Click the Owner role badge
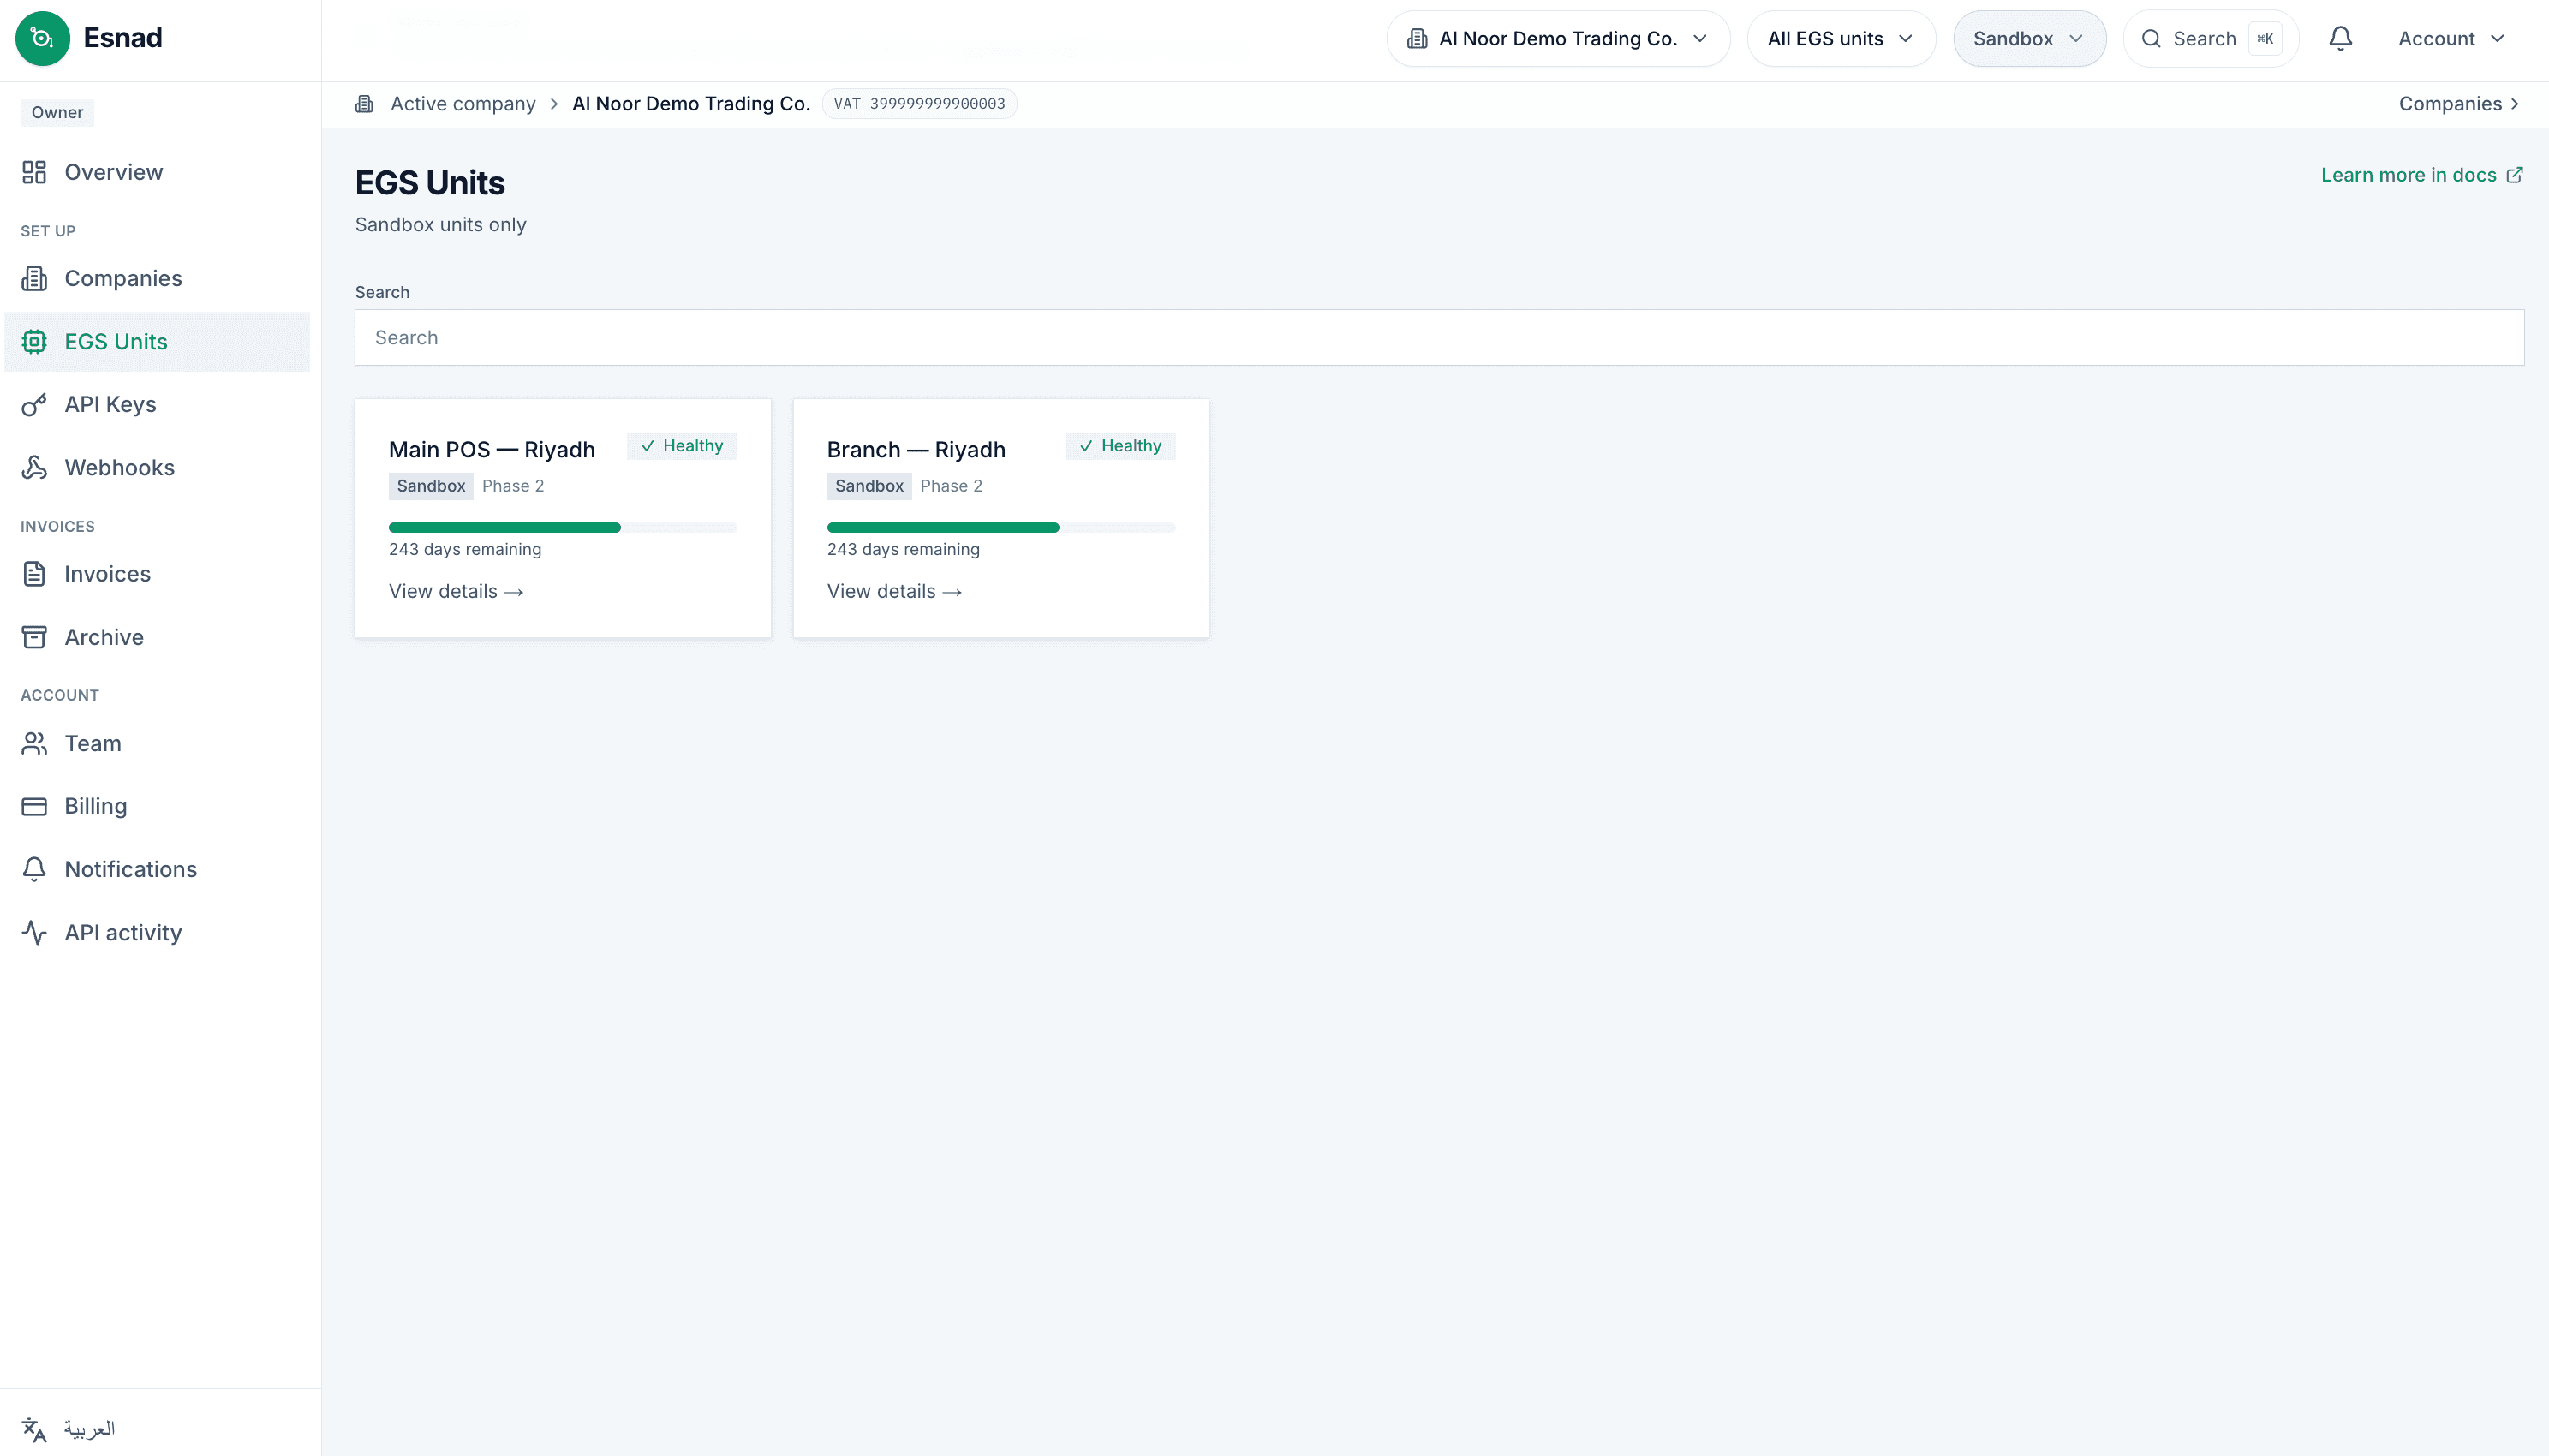The image size is (2549, 1456). (57, 113)
